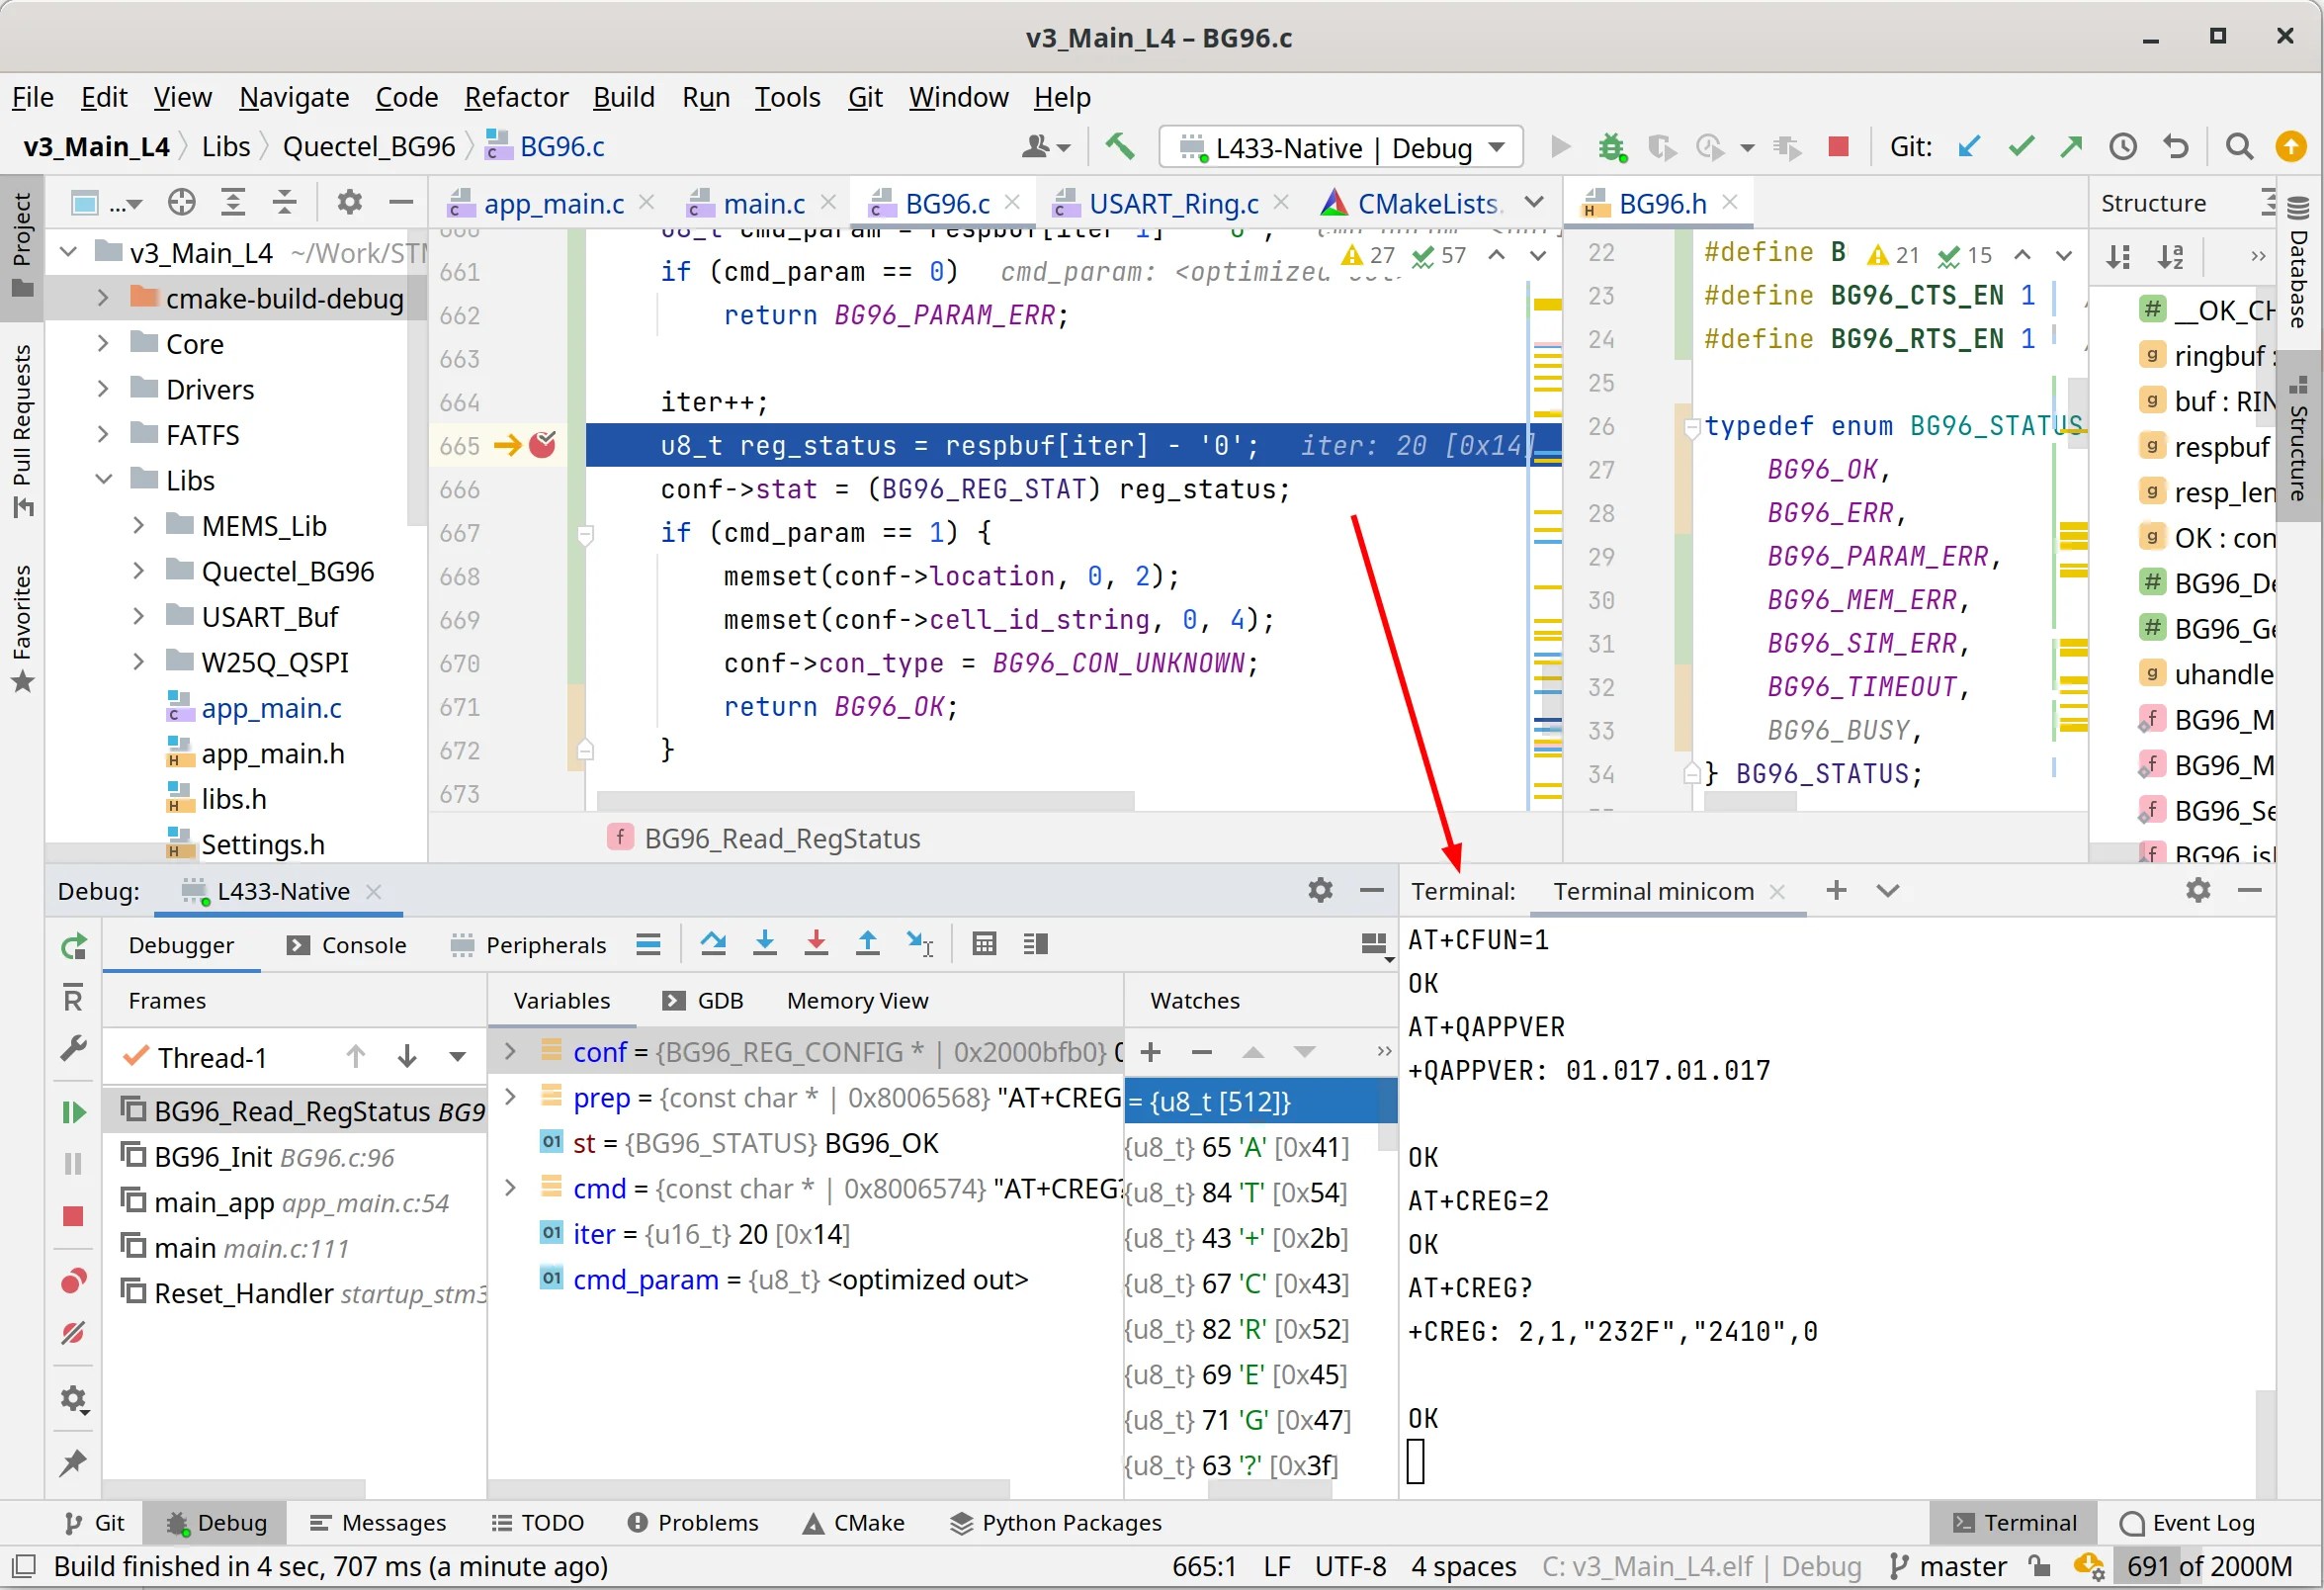
Task: Expand the Core folder in tree
Action: (x=103, y=344)
